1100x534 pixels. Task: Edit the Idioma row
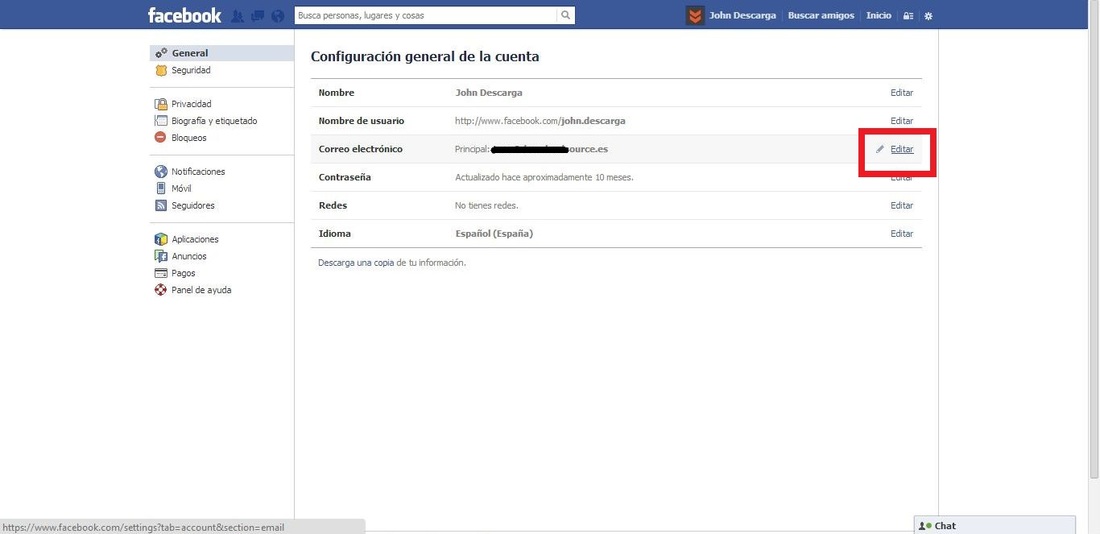point(901,234)
